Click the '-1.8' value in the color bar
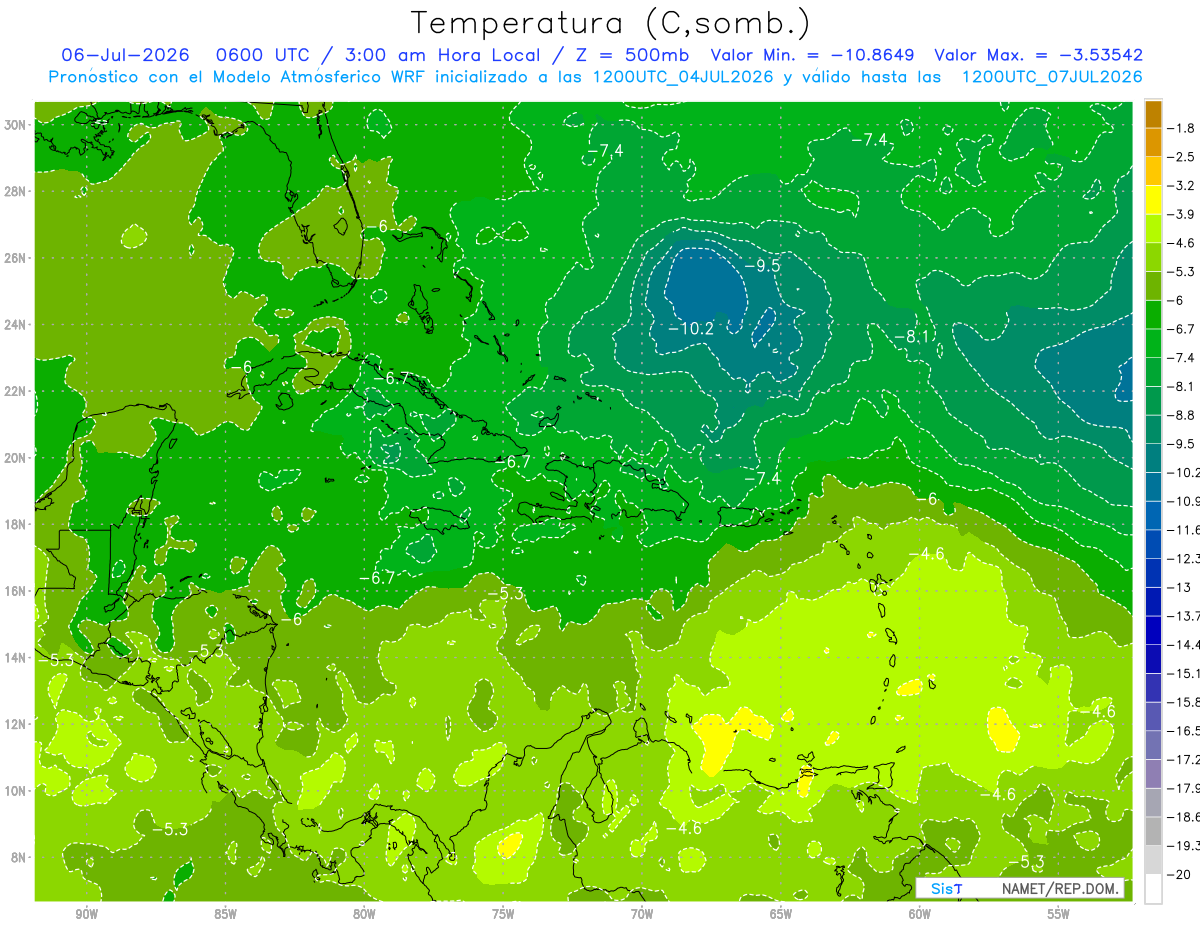 1183,128
